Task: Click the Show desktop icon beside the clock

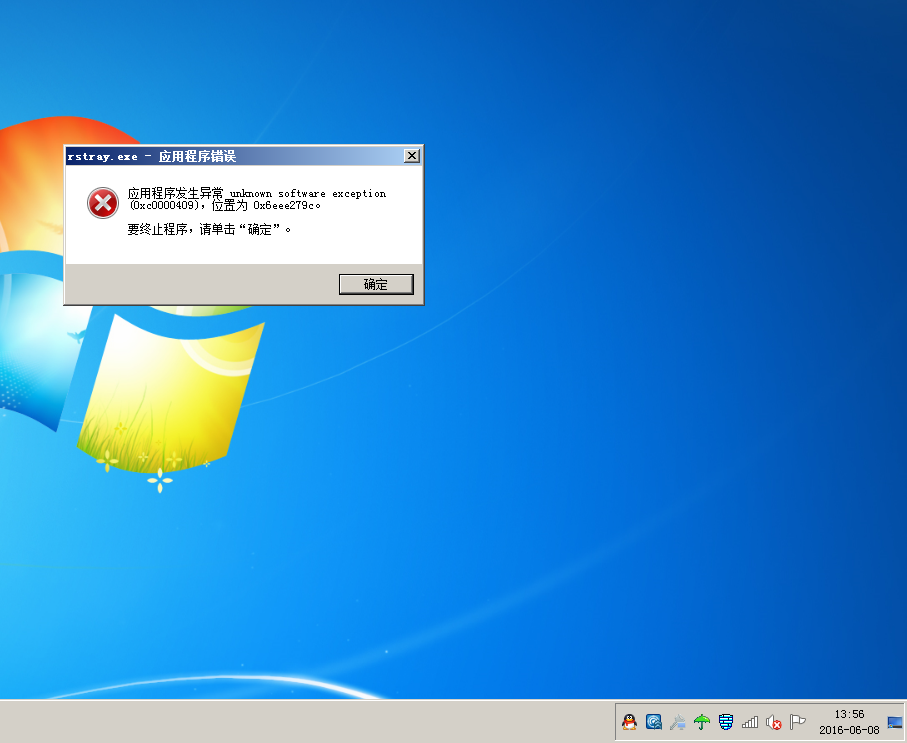Action: [x=895, y=722]
